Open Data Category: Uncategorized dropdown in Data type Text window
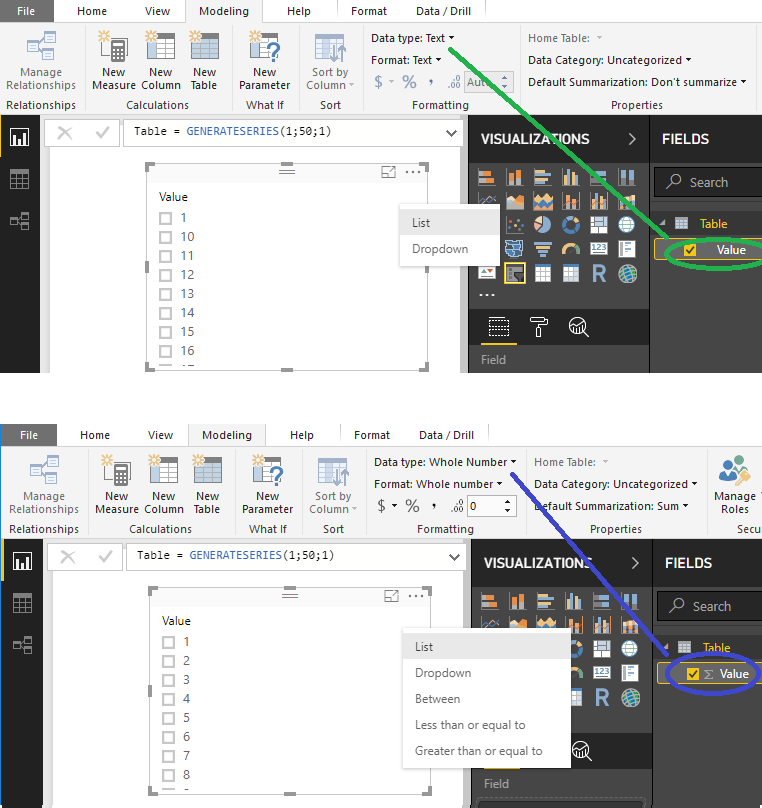 pos(609,60)
